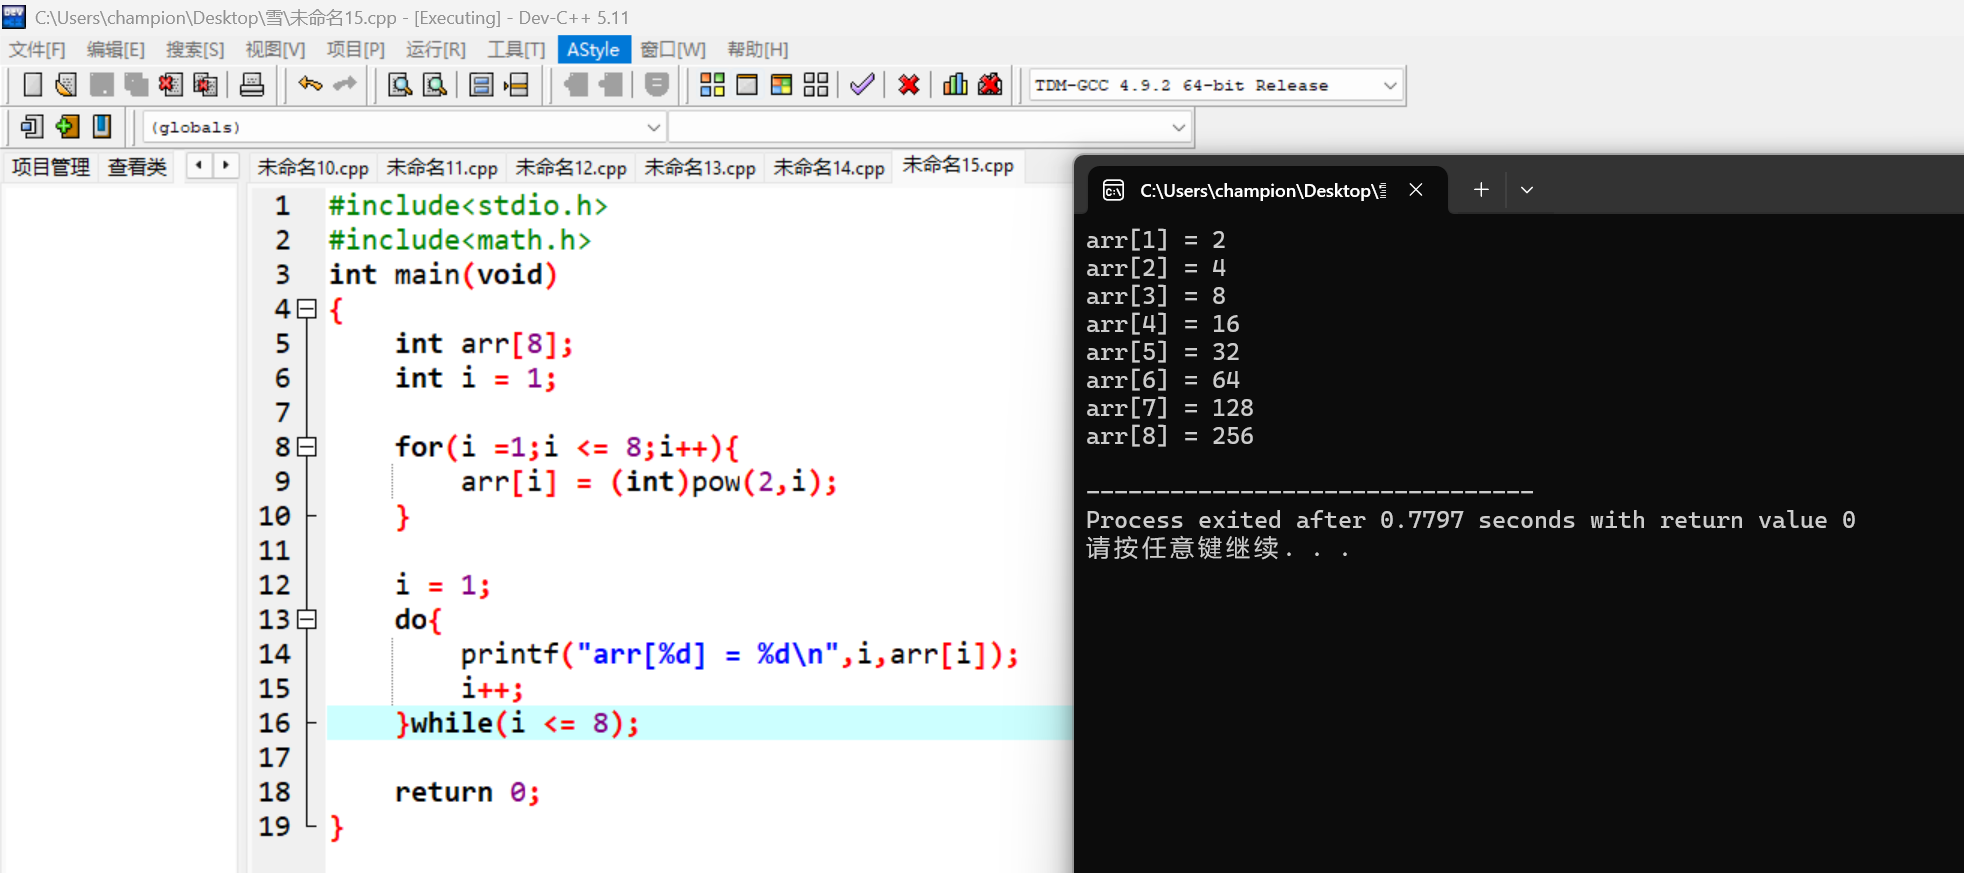Open the highlighted AStyle menu
Screen dimensions: 1964x873
click(x=593, y=50)
